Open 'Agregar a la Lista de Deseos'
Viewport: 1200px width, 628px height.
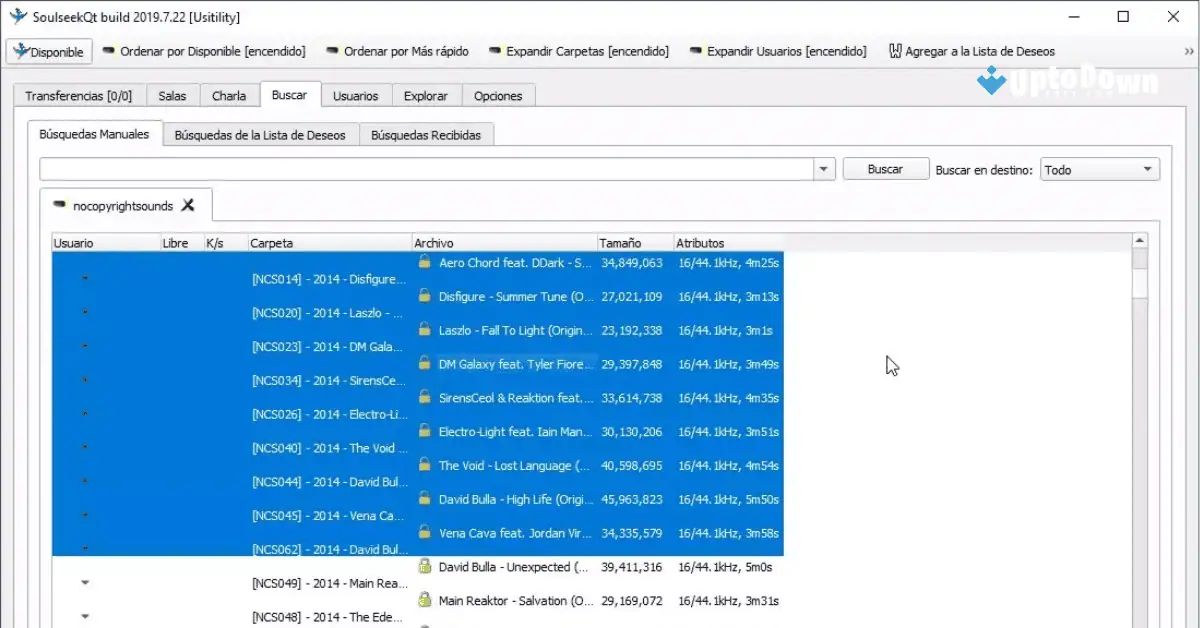point(970,50)
